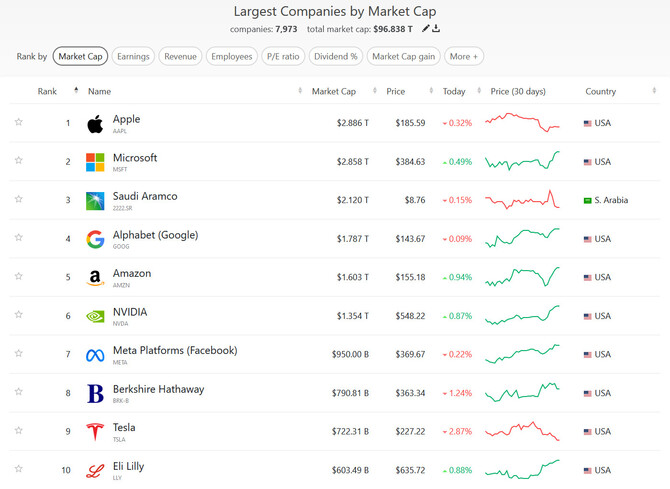This screenshot has width=670, height=489.
Task: Toggle favorite star for Saudi Aramco
Action: tap(18, 199)
